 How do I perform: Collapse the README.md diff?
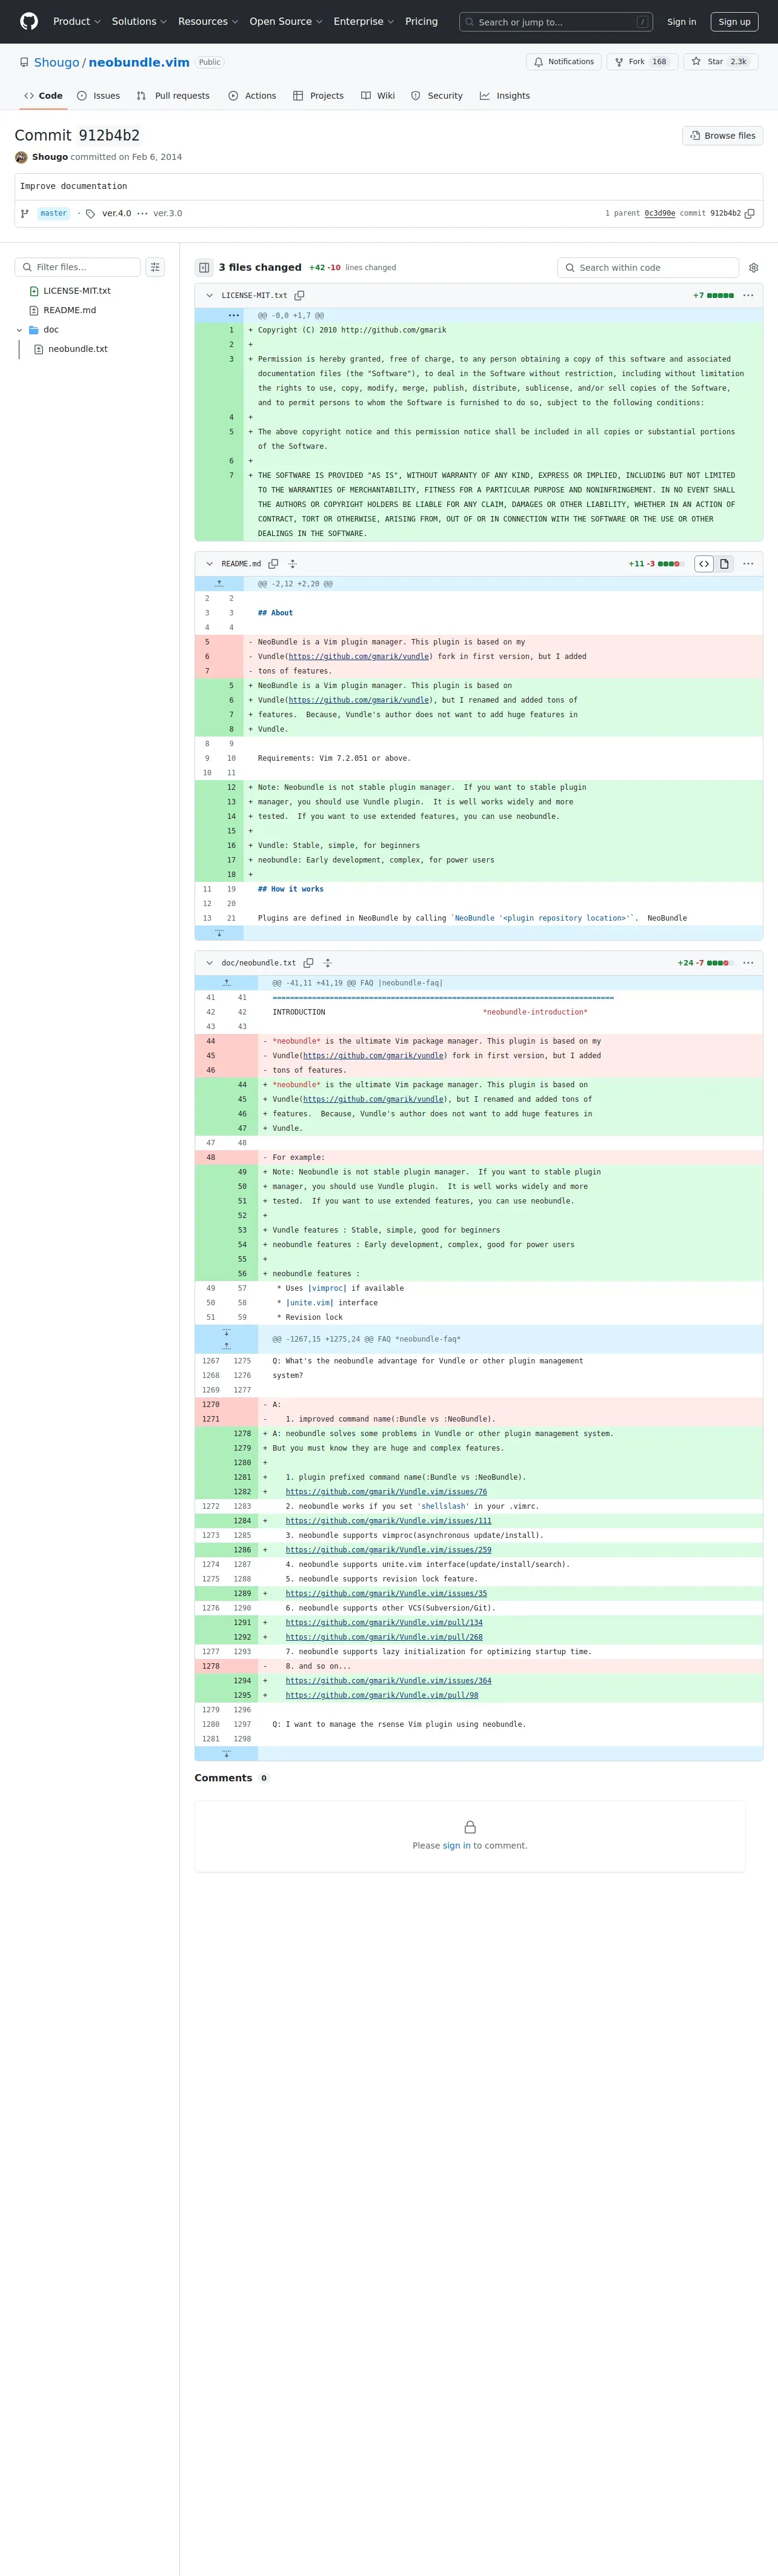click(209, 564)
